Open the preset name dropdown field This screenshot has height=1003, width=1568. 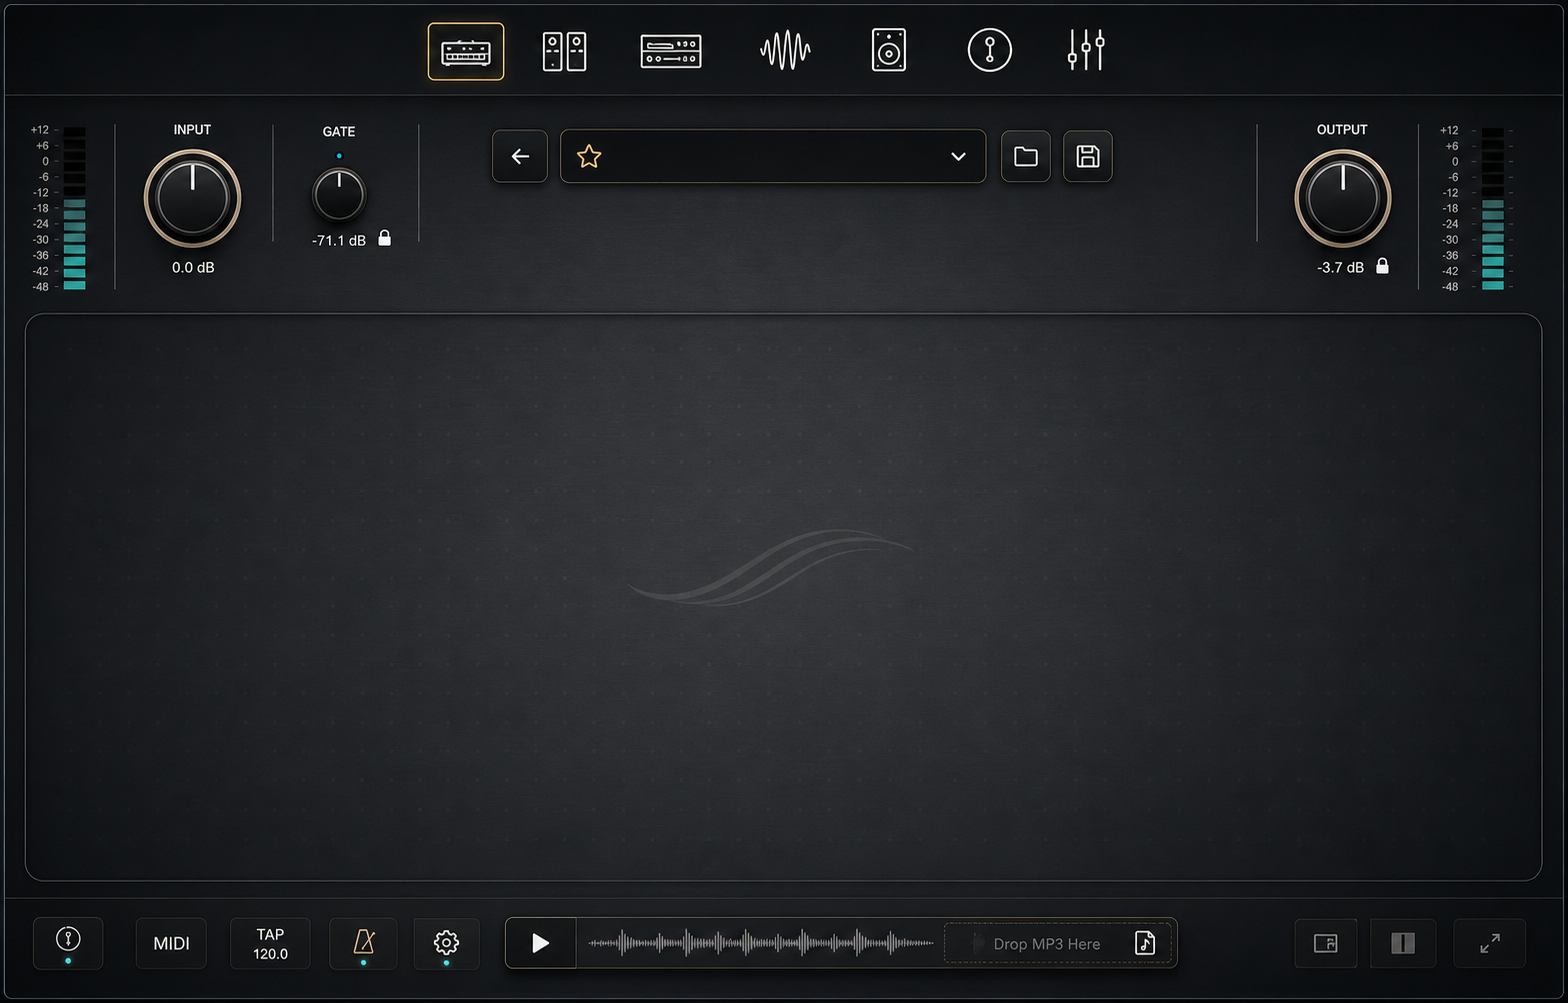773,156
